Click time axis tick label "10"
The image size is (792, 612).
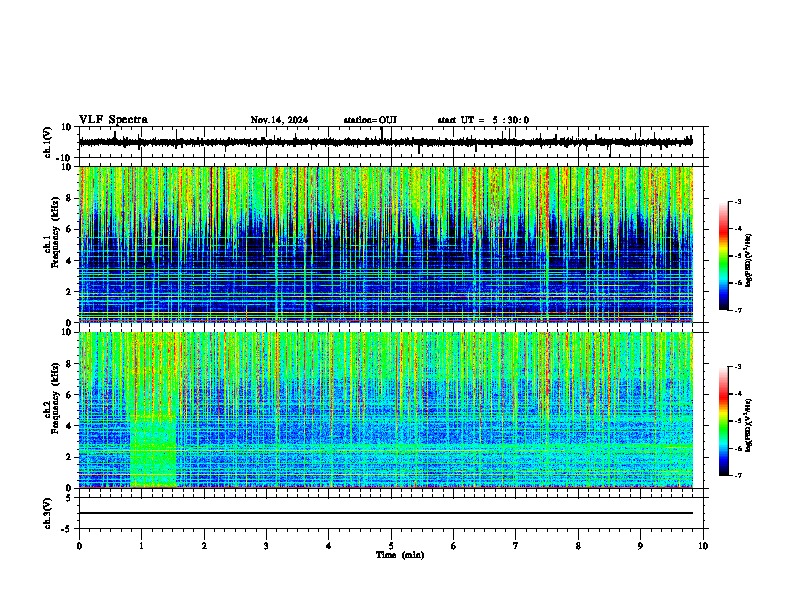coord(703,546)
